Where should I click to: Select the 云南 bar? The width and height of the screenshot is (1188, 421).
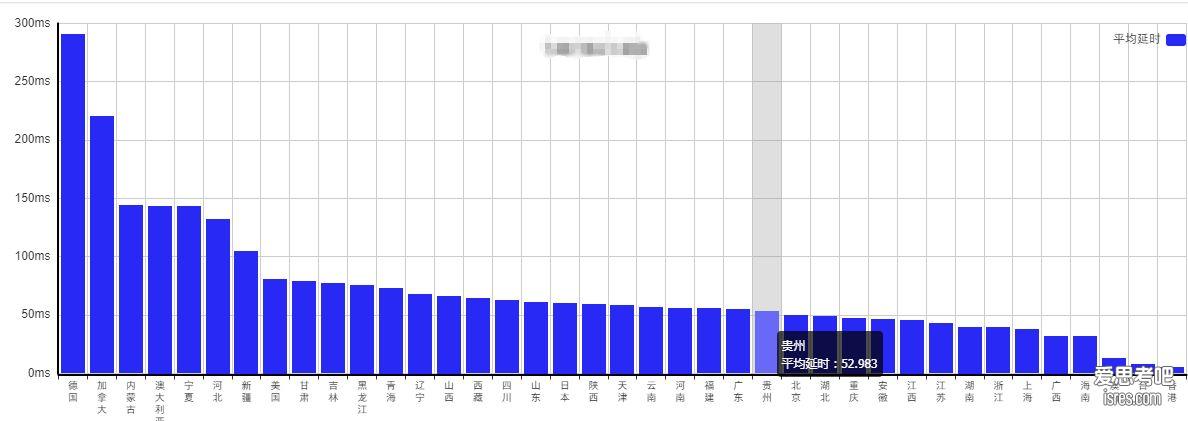(652, 340)
